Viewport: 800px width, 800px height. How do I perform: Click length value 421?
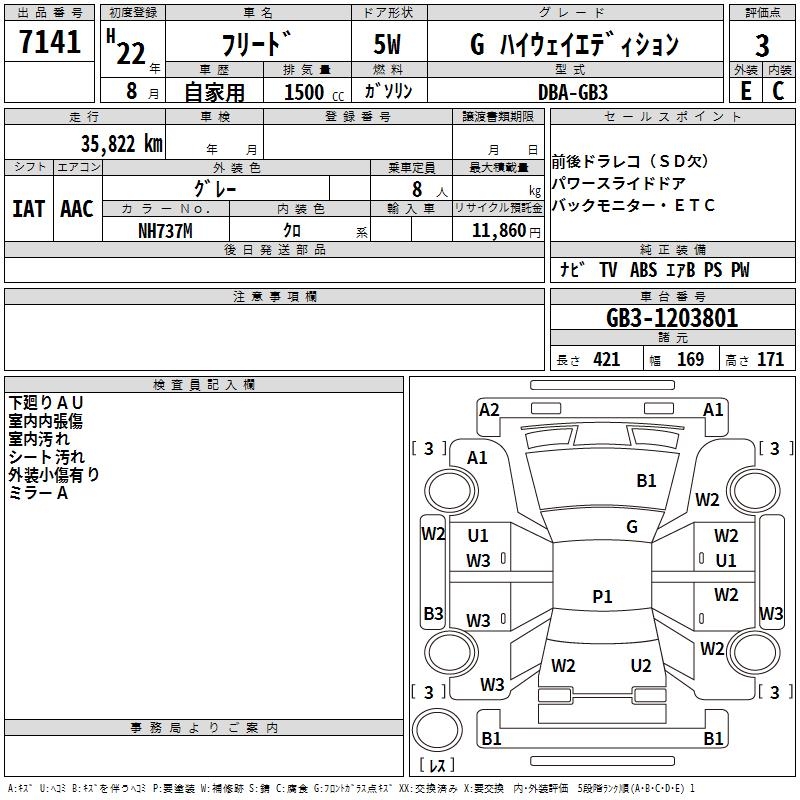[x=607, y=360]
